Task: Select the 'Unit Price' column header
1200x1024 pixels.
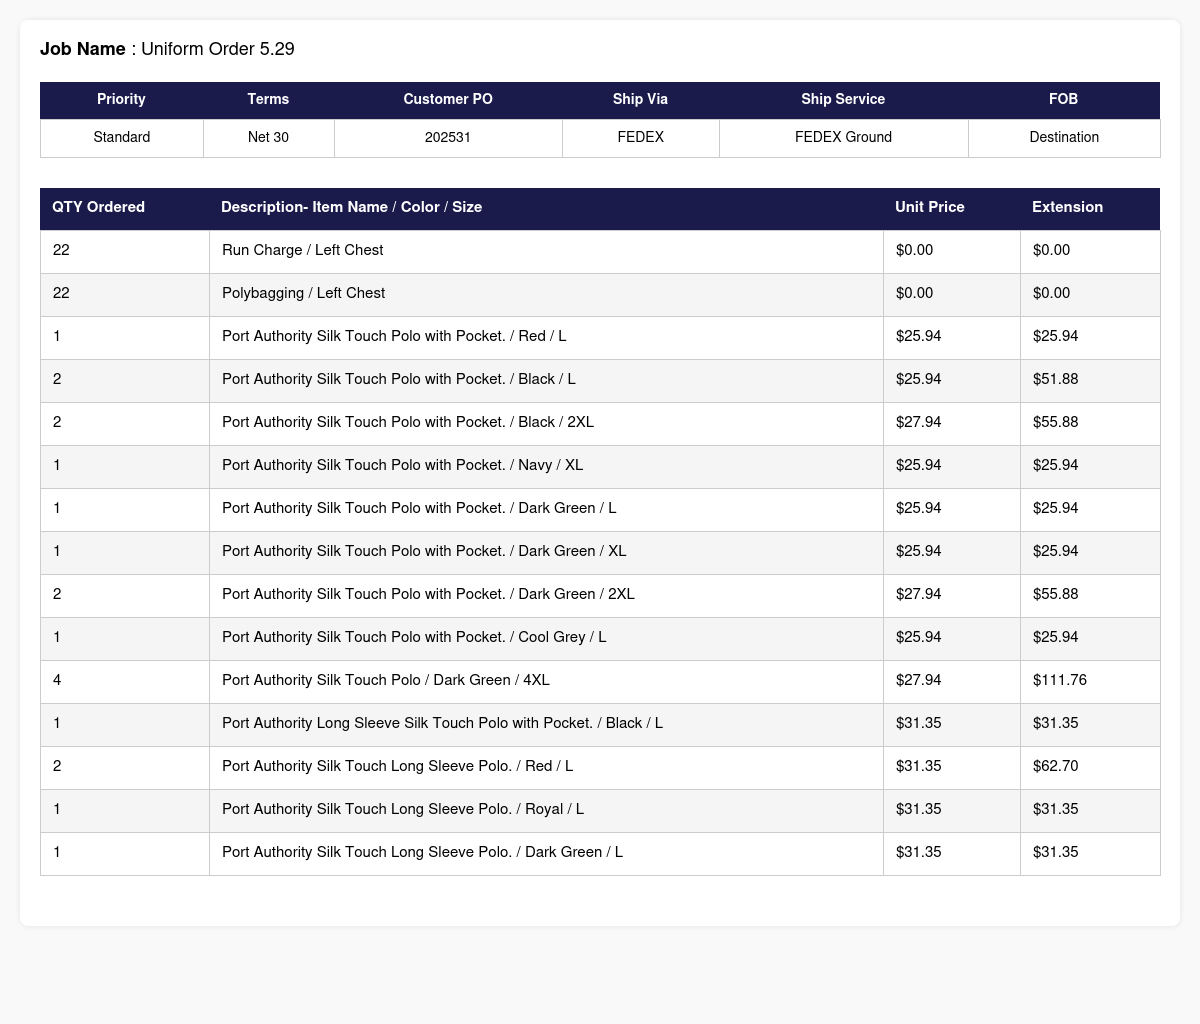Action: click(x=952, y=207)
